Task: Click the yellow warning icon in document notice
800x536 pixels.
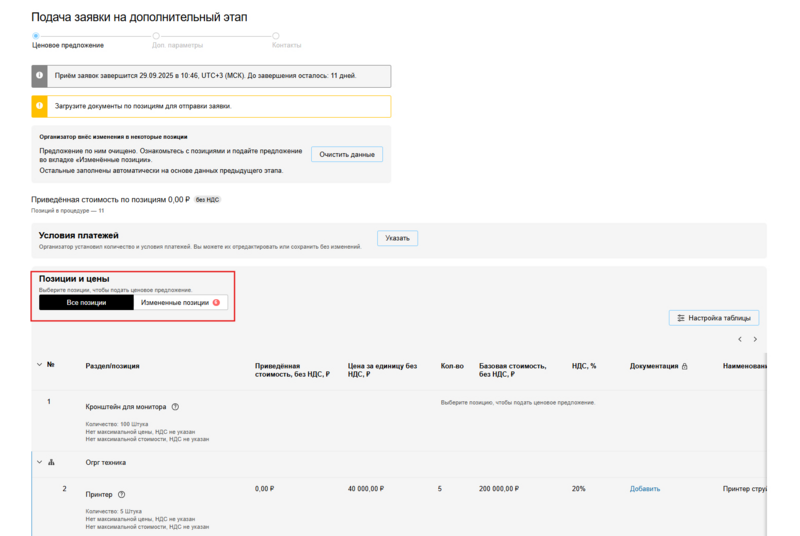Action: point(40,106)
